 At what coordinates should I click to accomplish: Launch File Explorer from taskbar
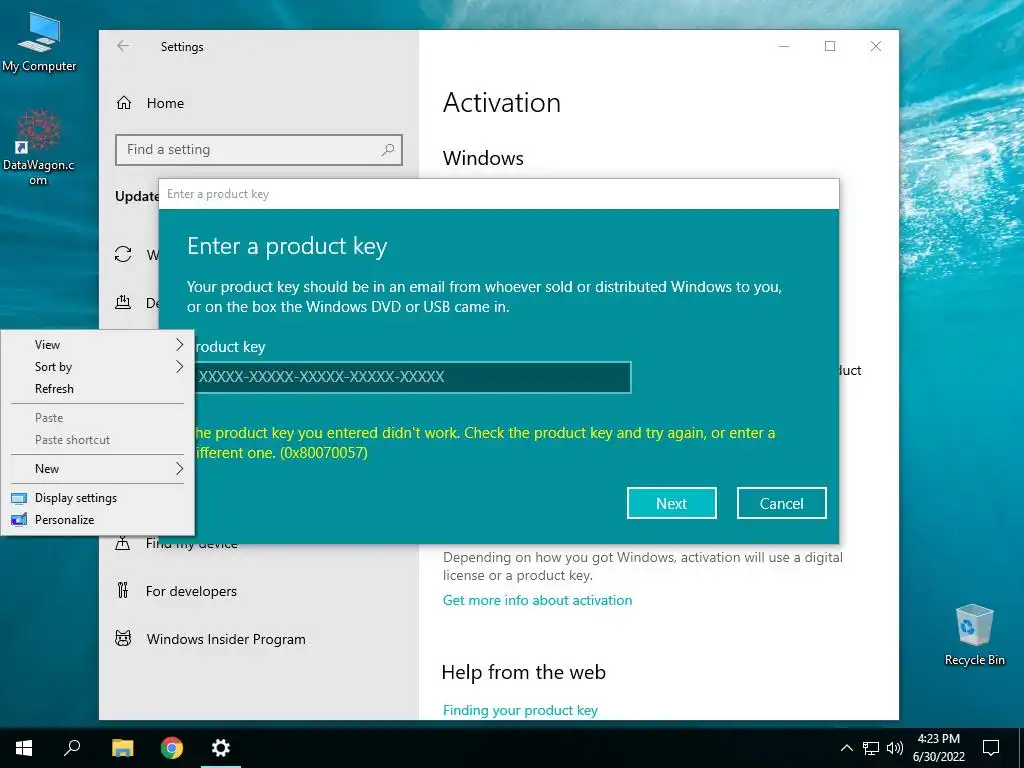(122, 748)
